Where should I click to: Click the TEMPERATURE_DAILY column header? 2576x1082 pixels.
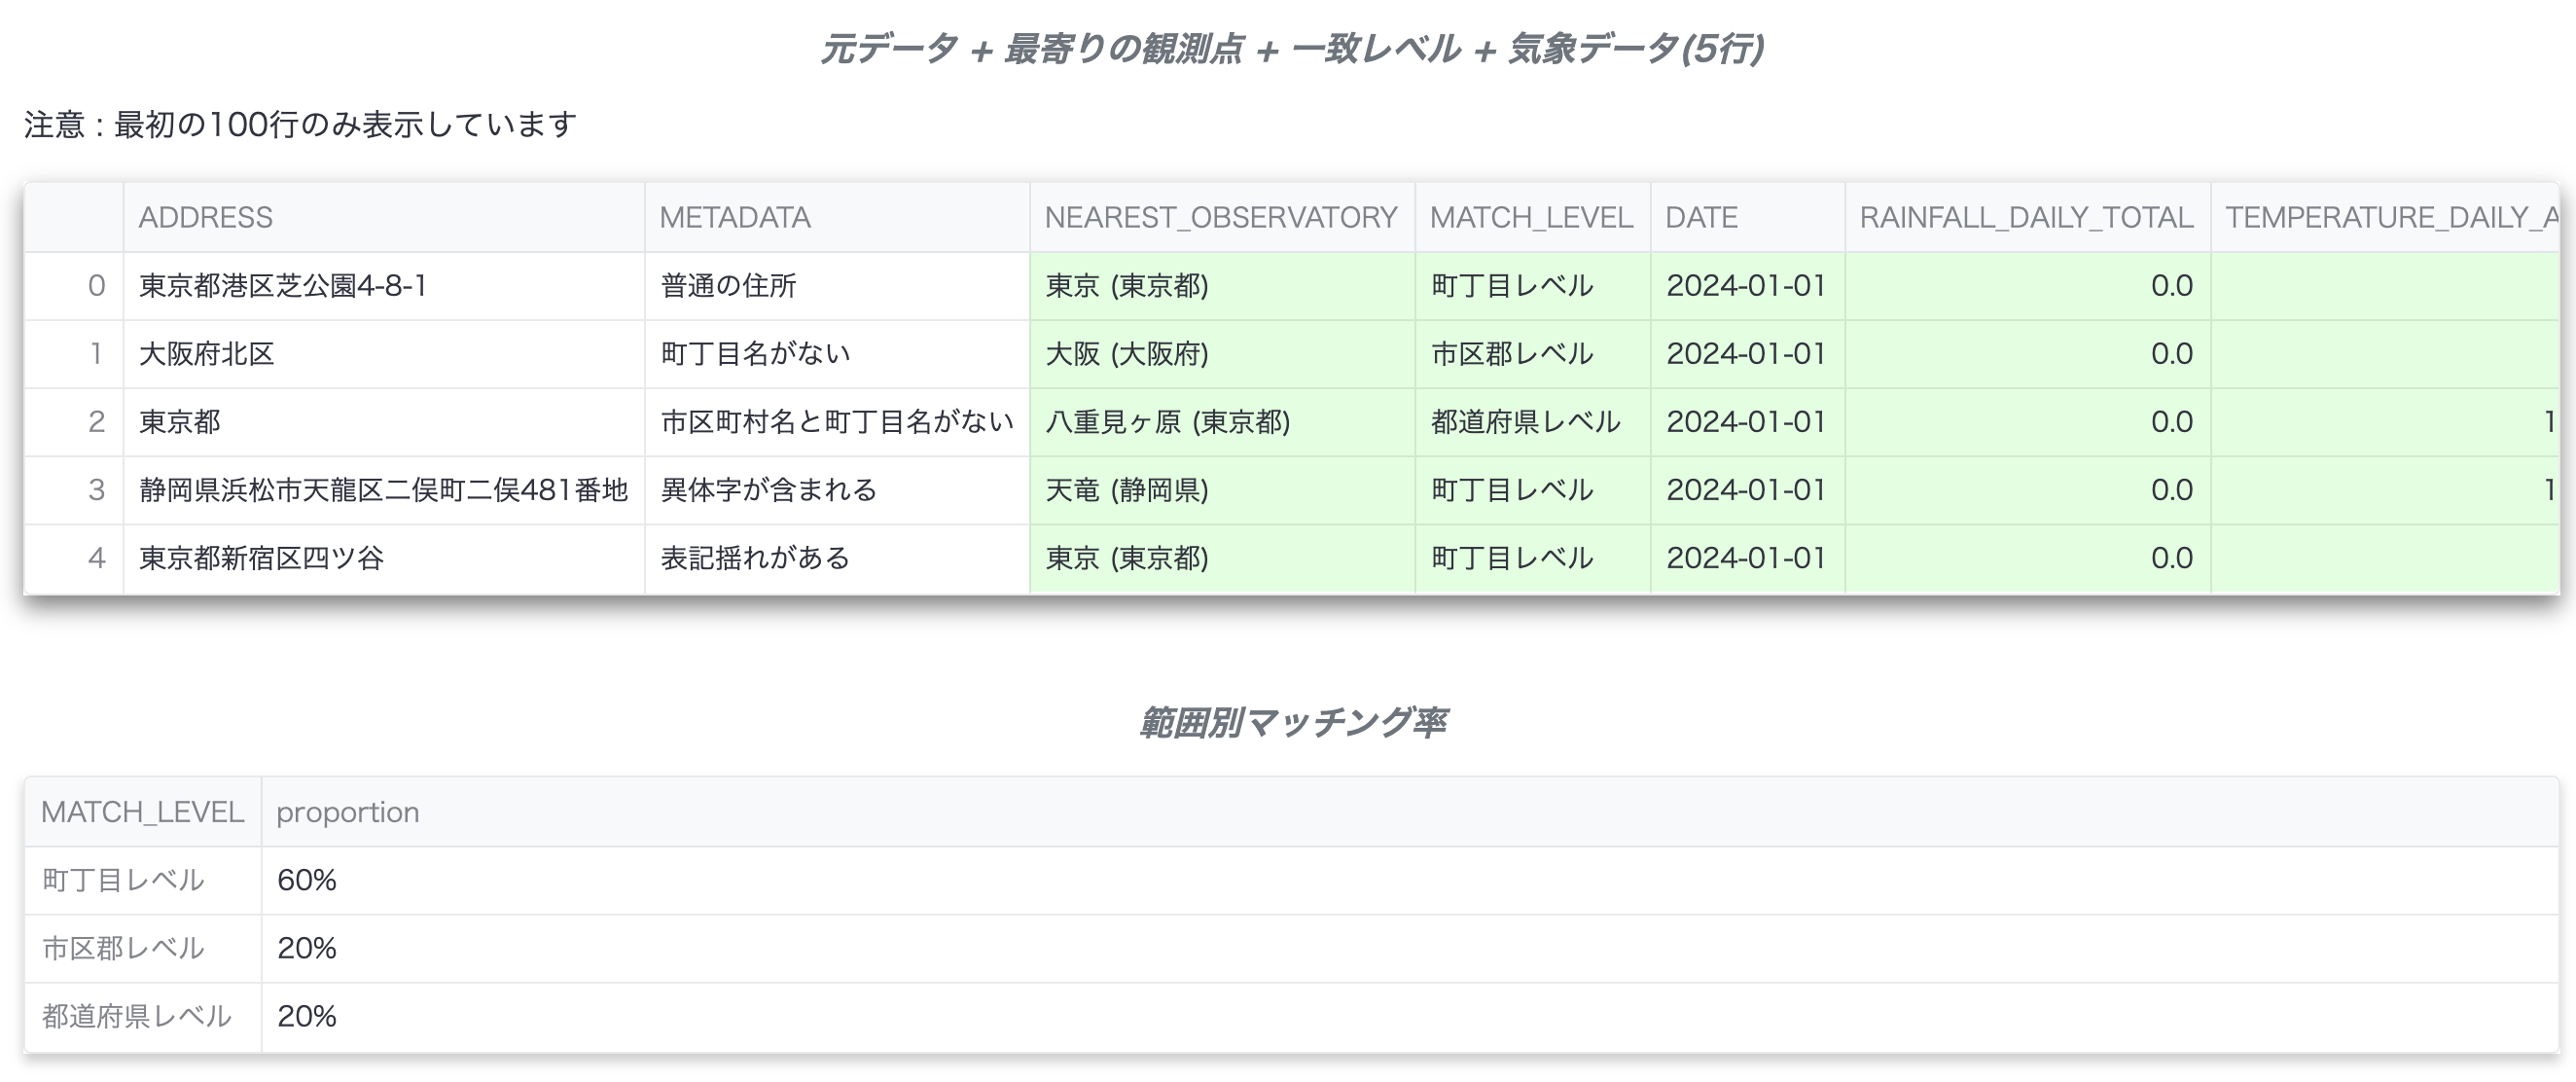coord(2385,217)
